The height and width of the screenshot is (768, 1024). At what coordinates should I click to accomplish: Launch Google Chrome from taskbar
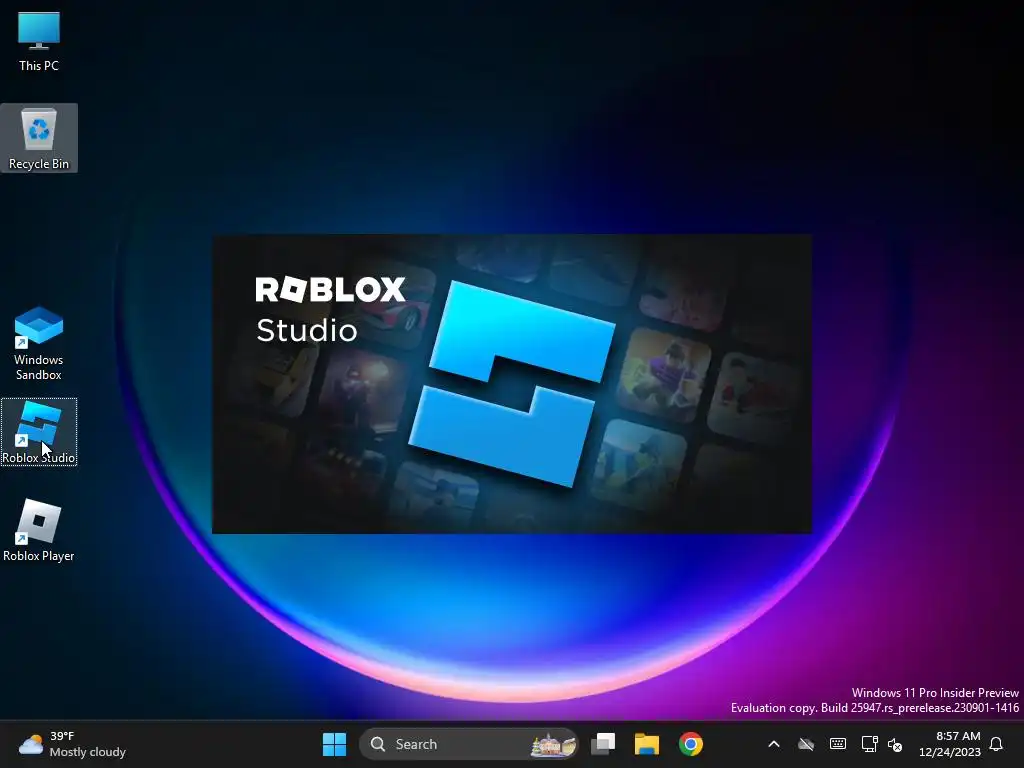pyautogui.click(x=690, y=744)
